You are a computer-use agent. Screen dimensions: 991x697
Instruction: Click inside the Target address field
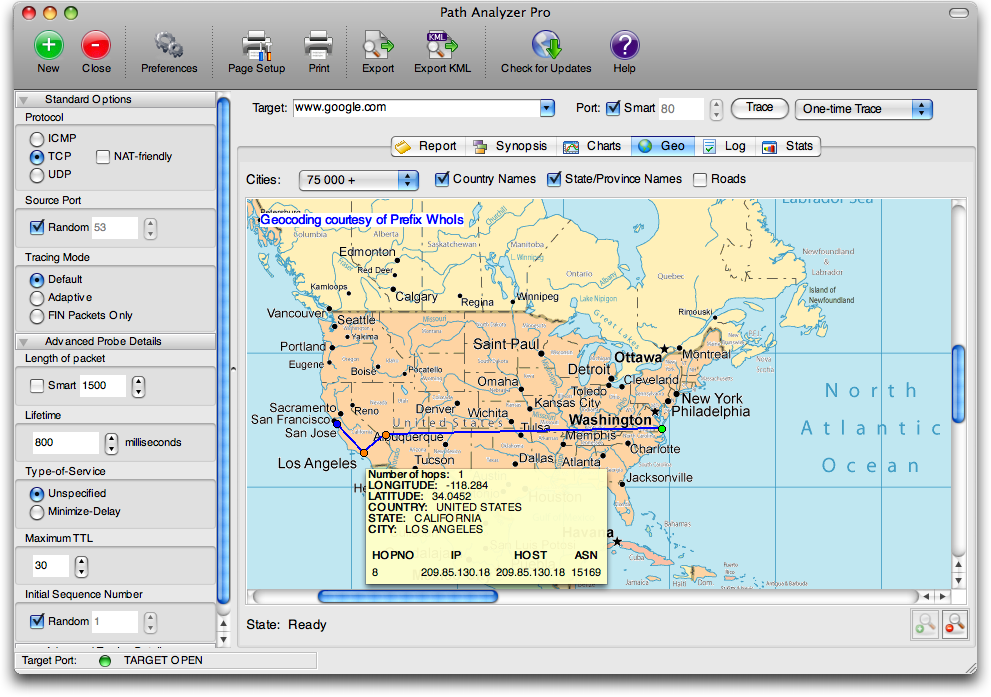(x=417, y=108)
